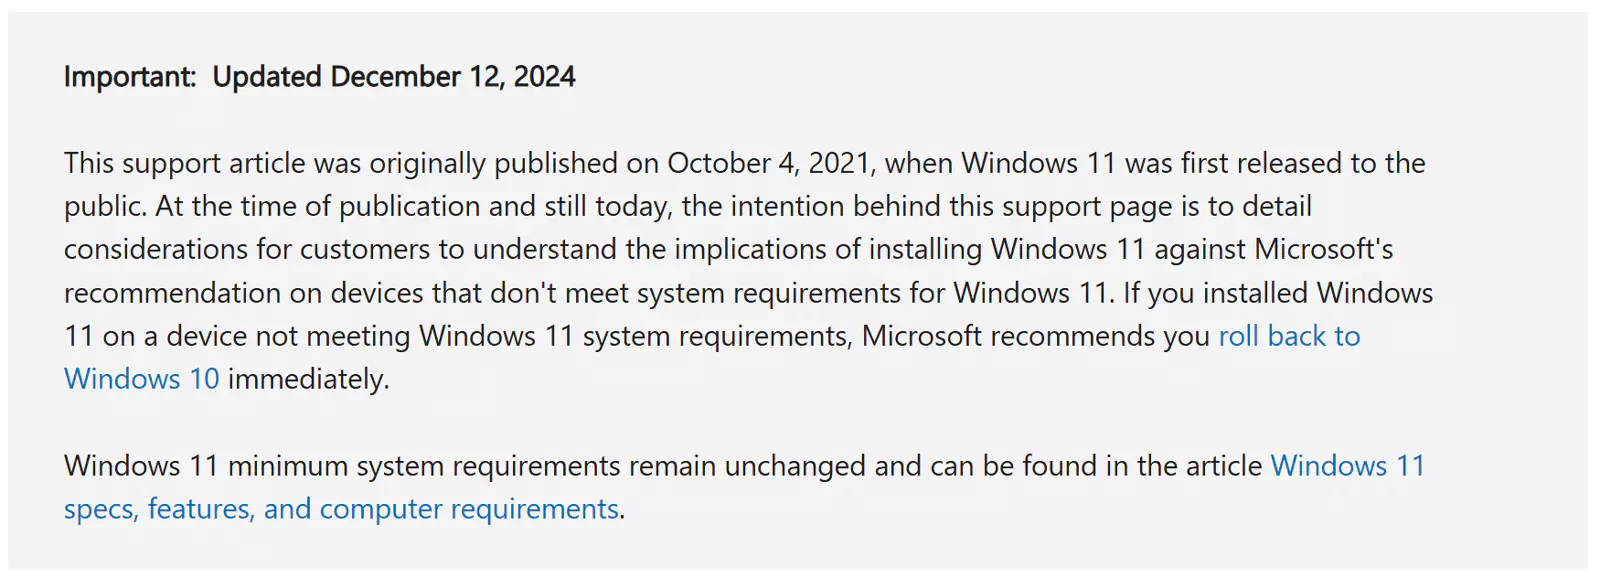Screen dimensions: 1600x578
Task: Open the "roll back to Windows 10" link
Action: 1288,337
